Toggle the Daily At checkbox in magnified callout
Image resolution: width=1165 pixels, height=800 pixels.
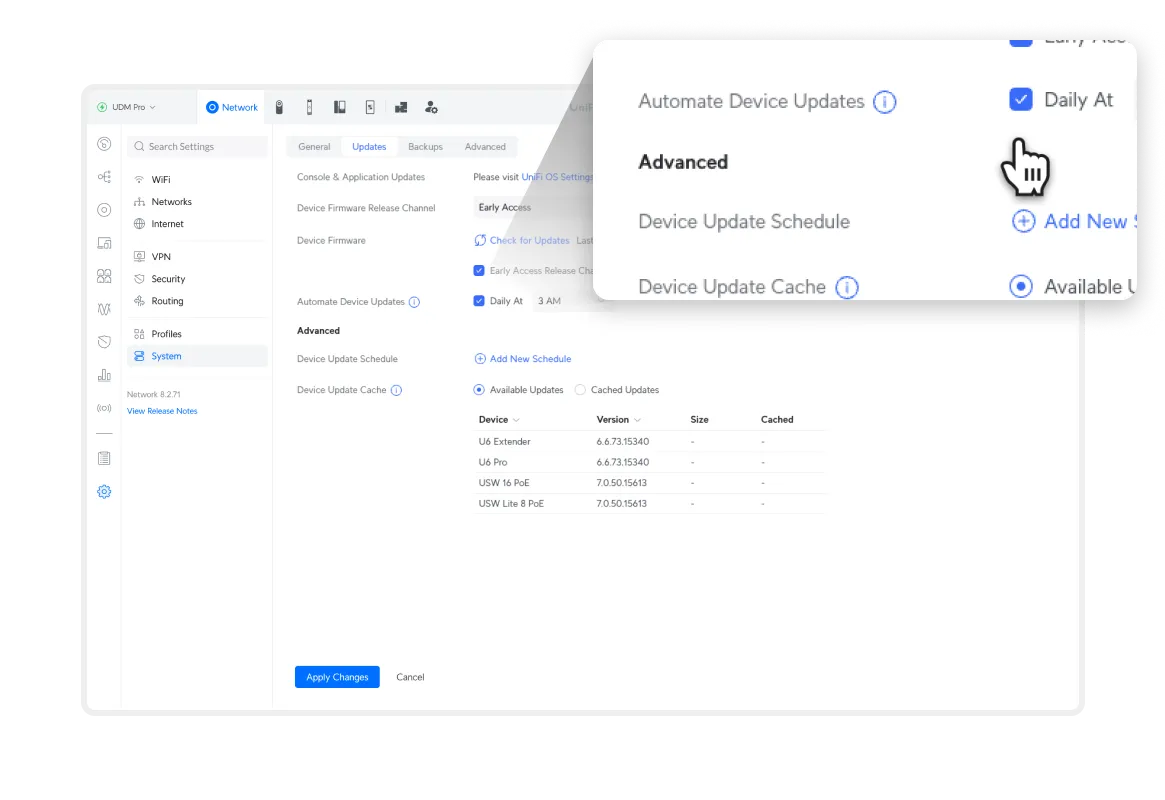[x=1021, y=99]
